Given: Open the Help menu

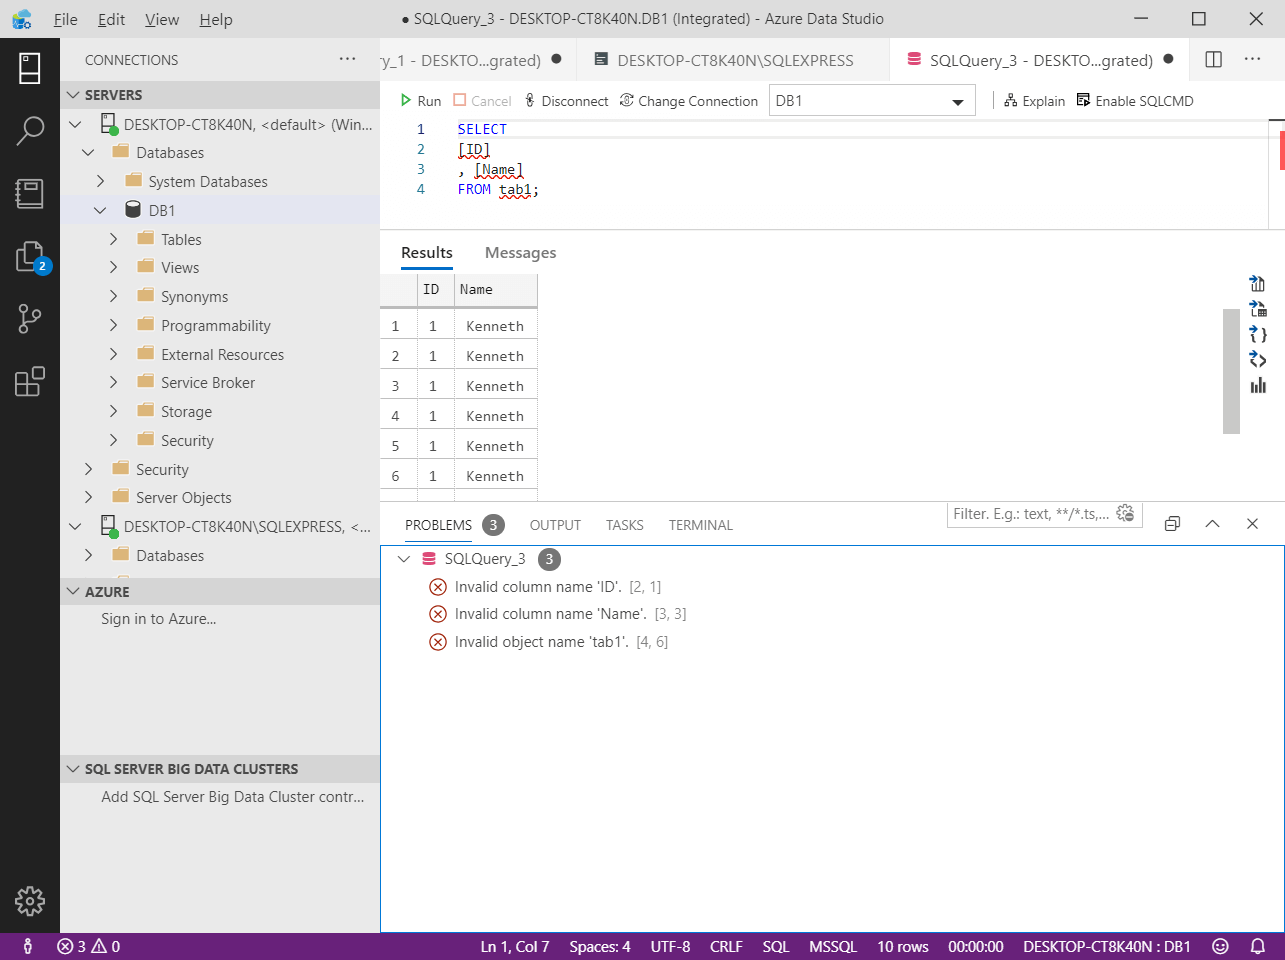Looking at the screenshot, I should 216,19.
